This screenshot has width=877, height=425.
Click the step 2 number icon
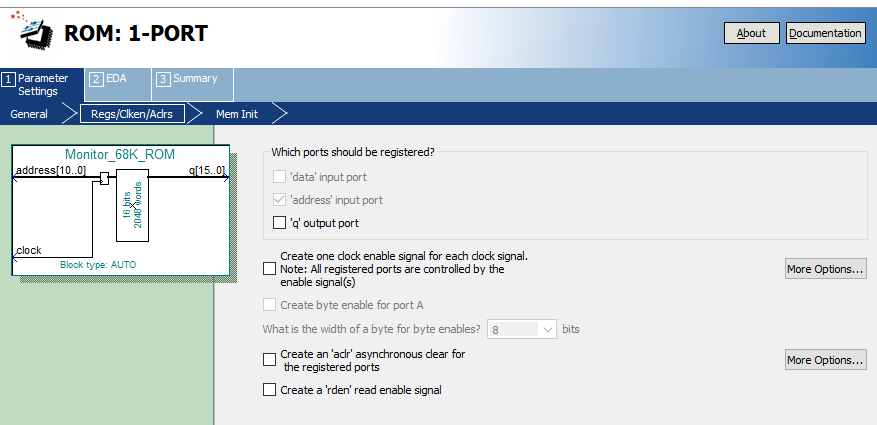pos(96,78)
